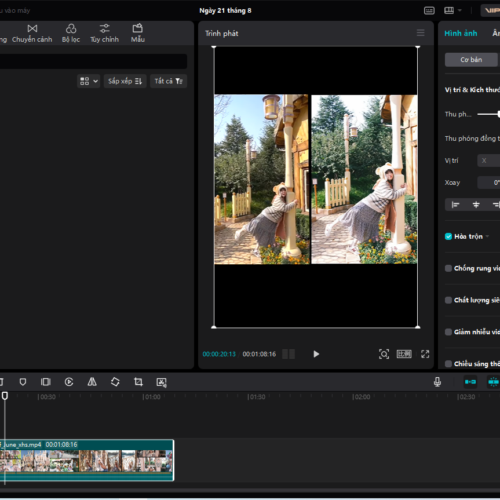This screenshot has height=500, width=500.
Task: Select the Cơ bản sub-tab
Action: click(471, 60)
